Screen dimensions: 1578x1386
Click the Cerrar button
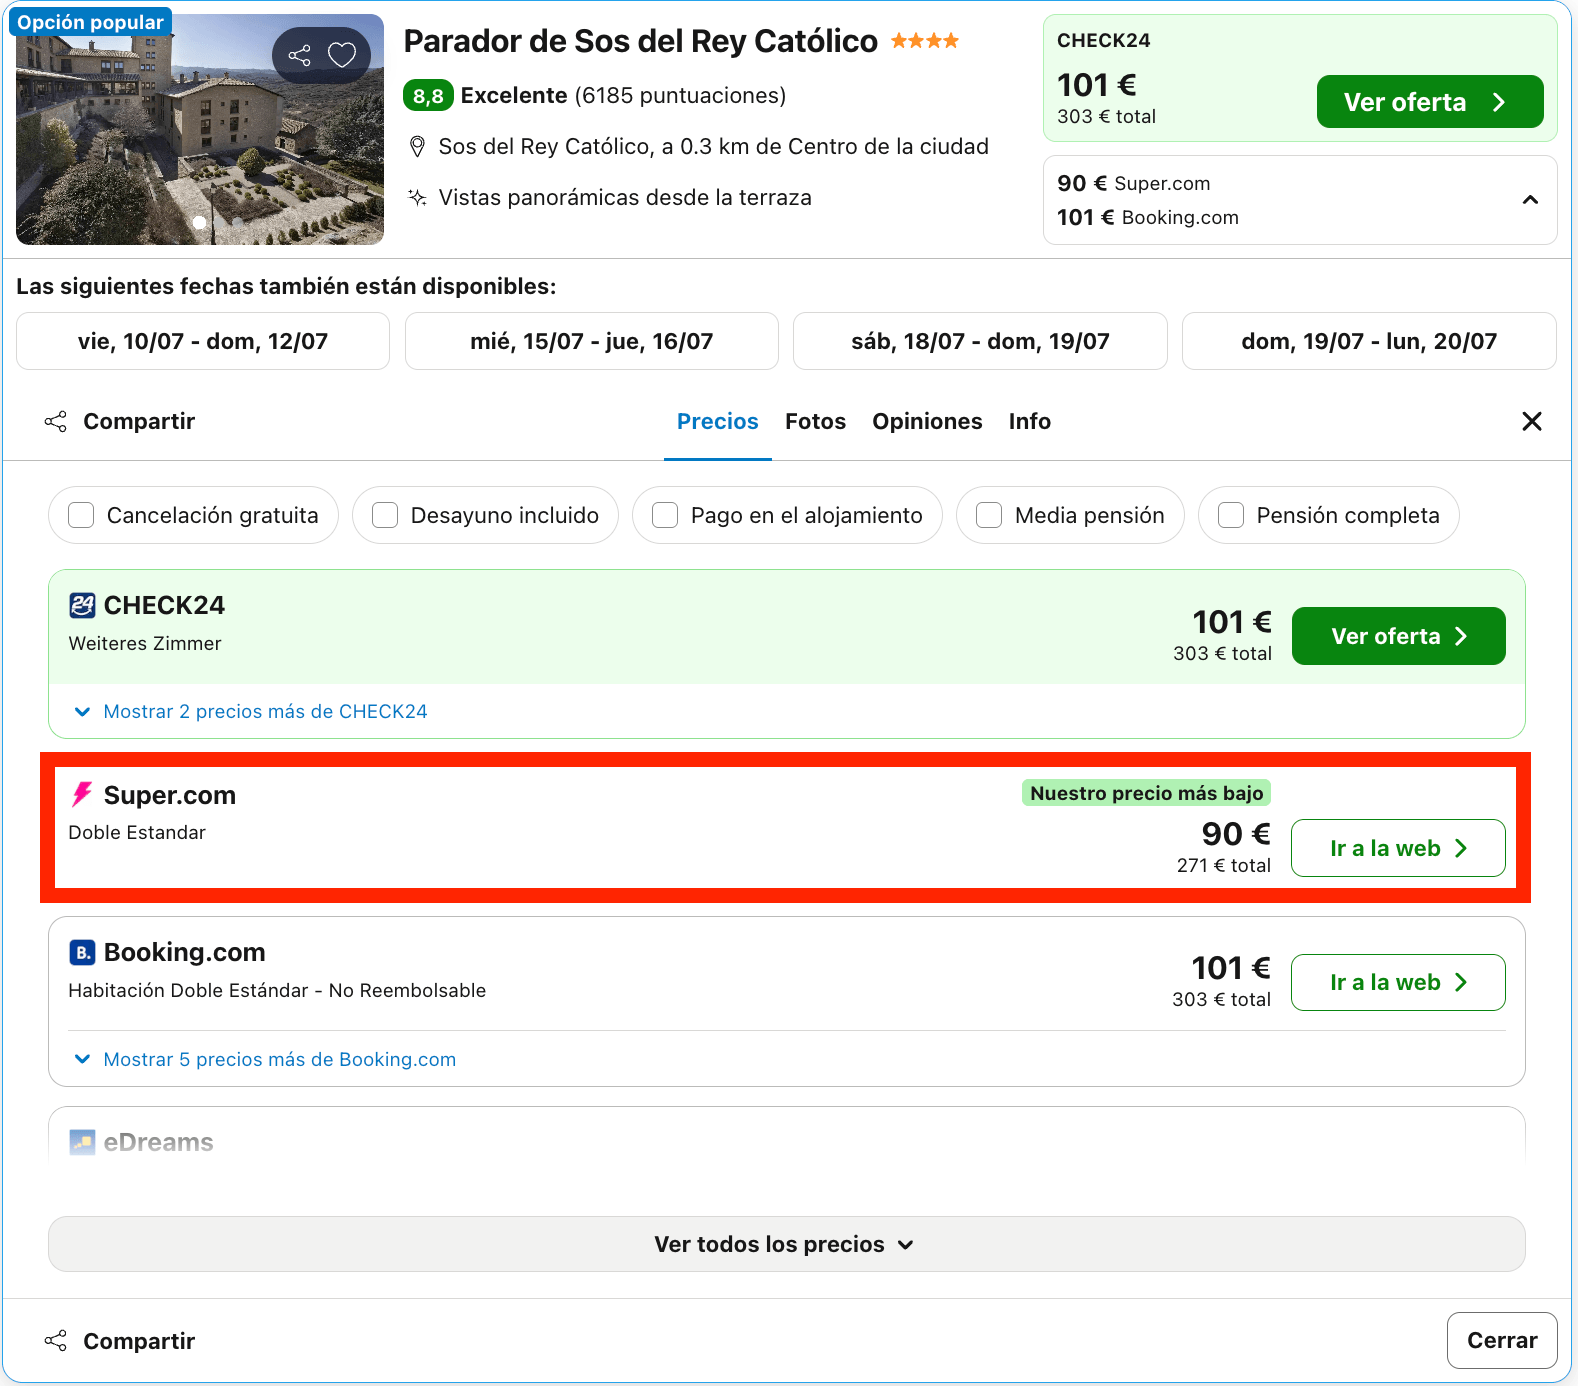pyautogui.click(x=1502, y=1340)
